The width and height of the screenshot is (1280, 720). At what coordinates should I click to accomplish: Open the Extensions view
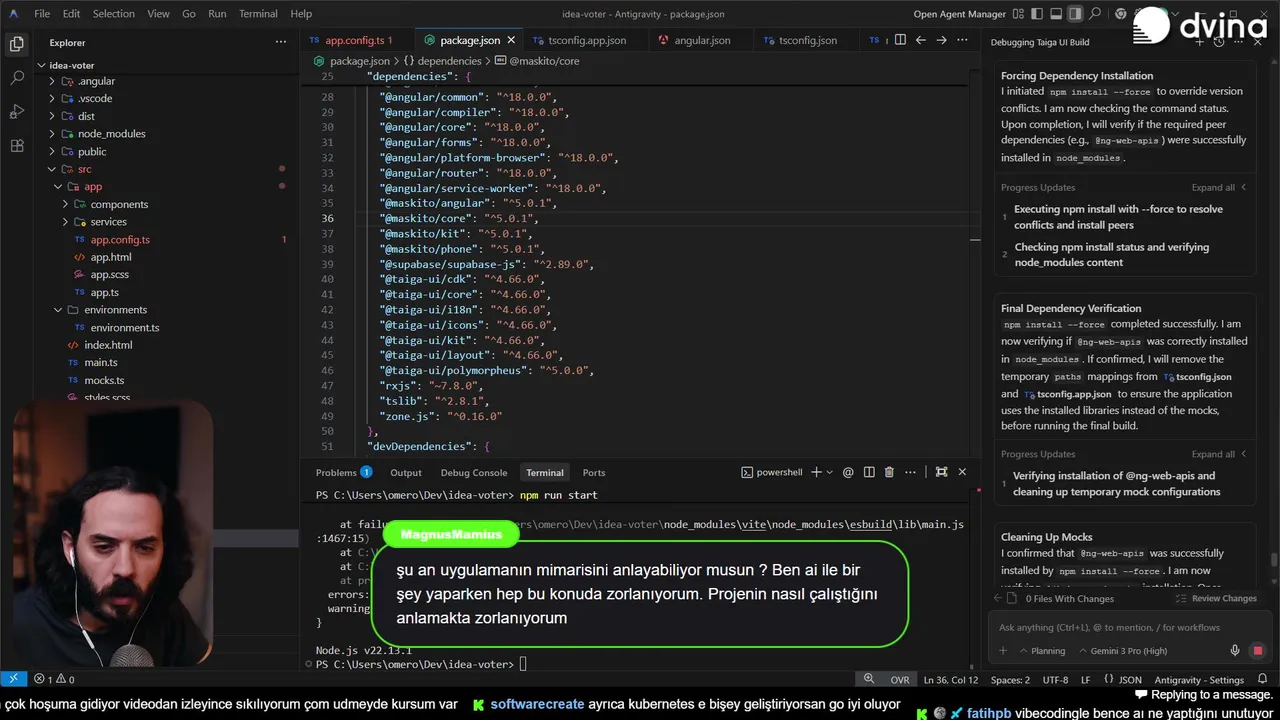click(x=16, y=146)
